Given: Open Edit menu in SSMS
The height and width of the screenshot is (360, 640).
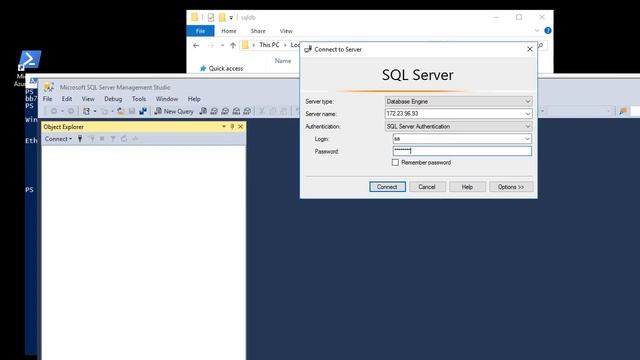Looking at the screenshot, I should (67, 99).
